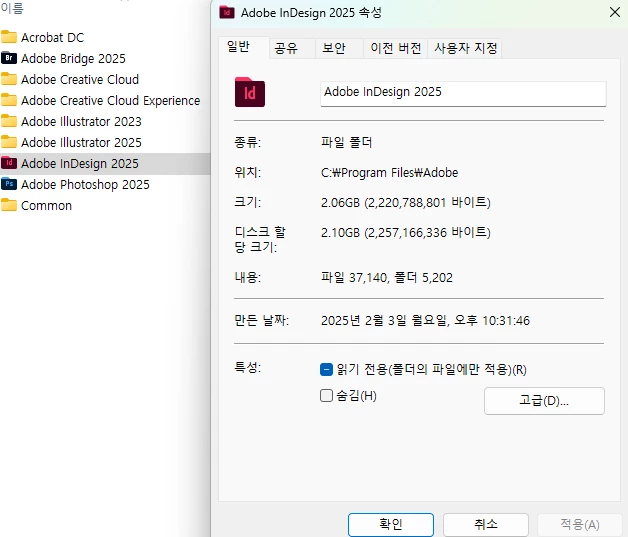Select the Adobe Creative Cloud folder name
628x537 pixels.
[x=80, y=79]
